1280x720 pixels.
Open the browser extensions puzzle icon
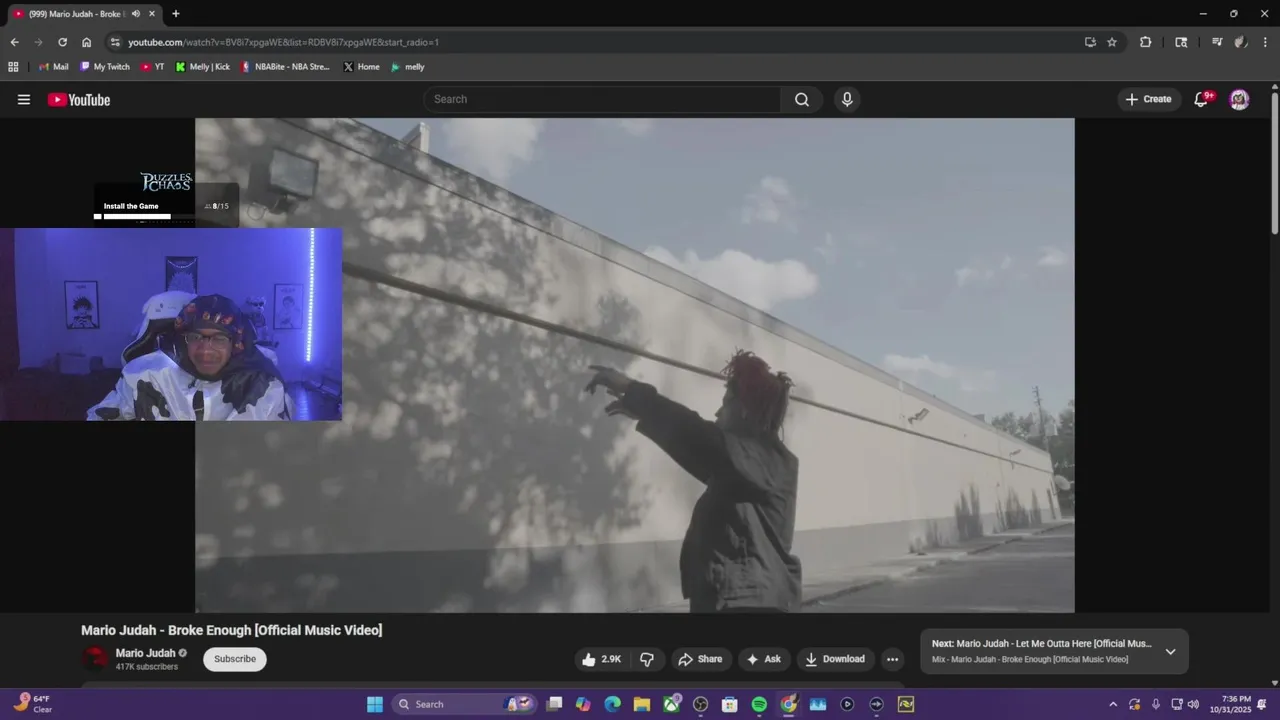tap(1145, 42)
